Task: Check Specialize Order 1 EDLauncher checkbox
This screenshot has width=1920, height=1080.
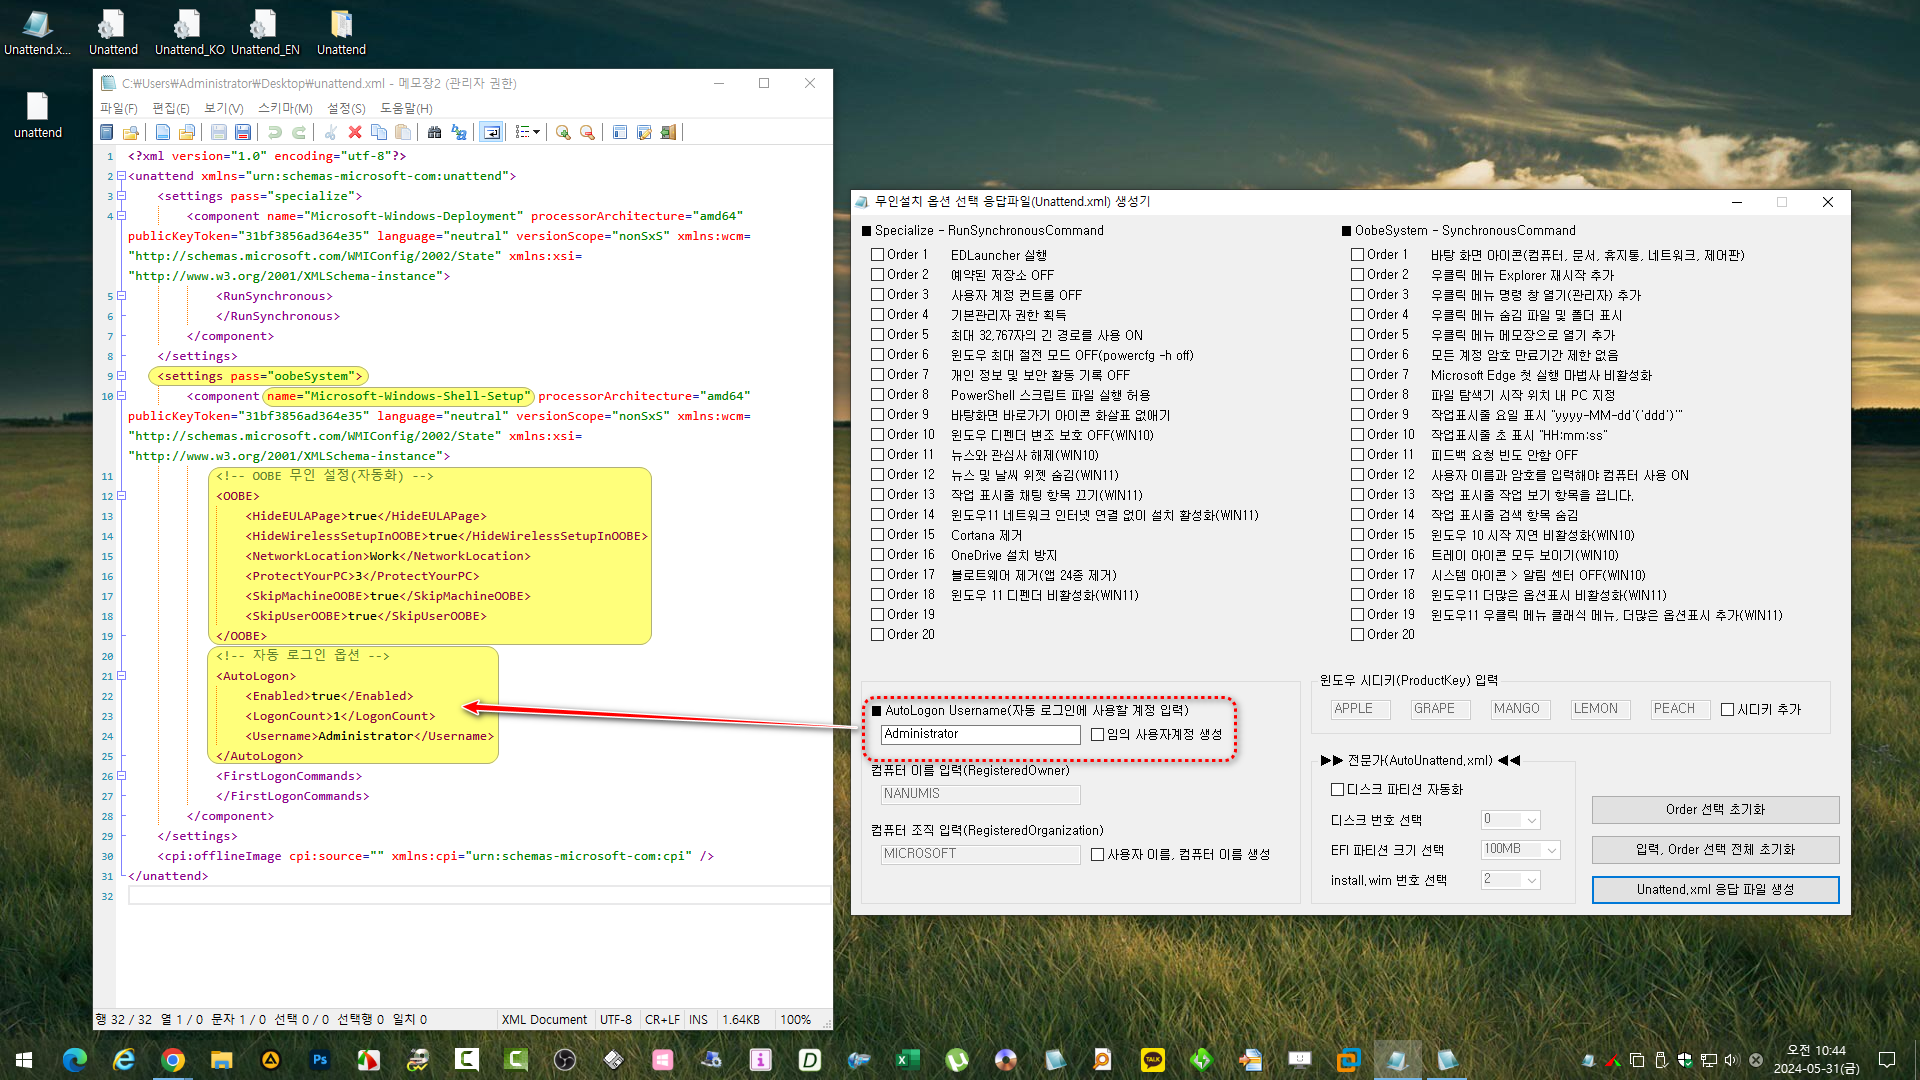Action: point(878,255)
